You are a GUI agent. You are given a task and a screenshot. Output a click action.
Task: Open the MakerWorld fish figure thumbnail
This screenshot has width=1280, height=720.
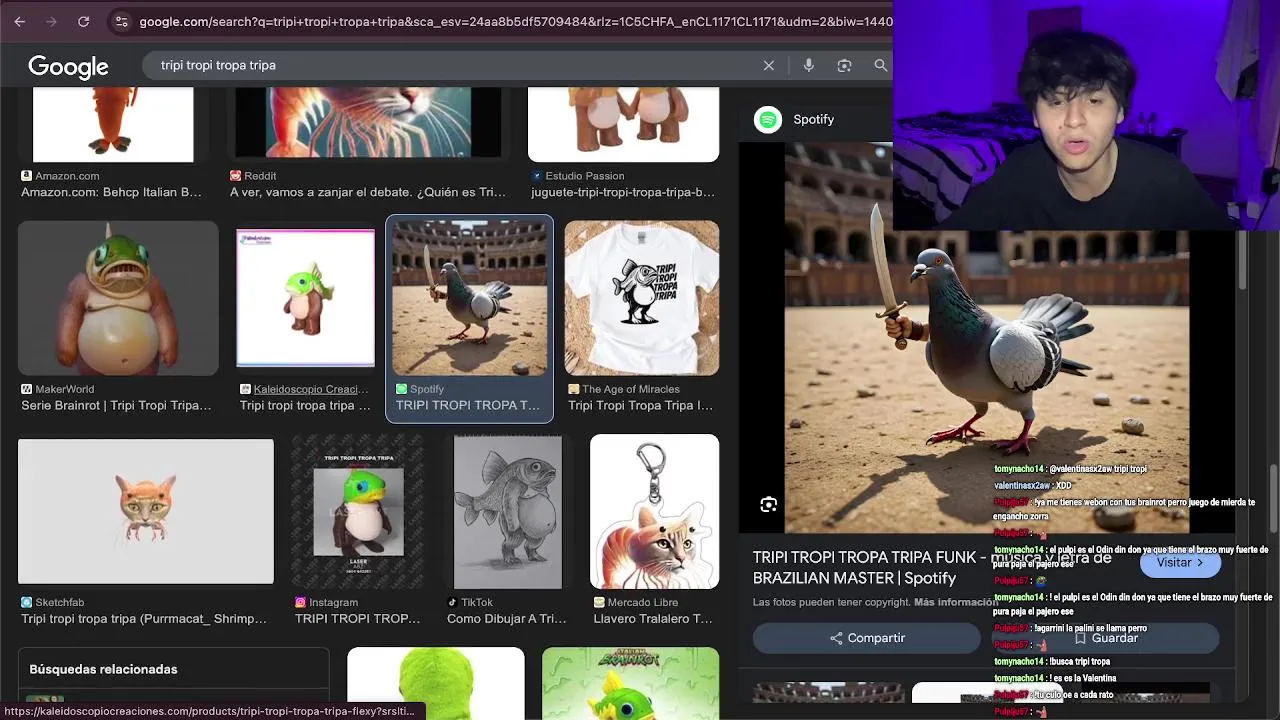(x=118, y=298)
